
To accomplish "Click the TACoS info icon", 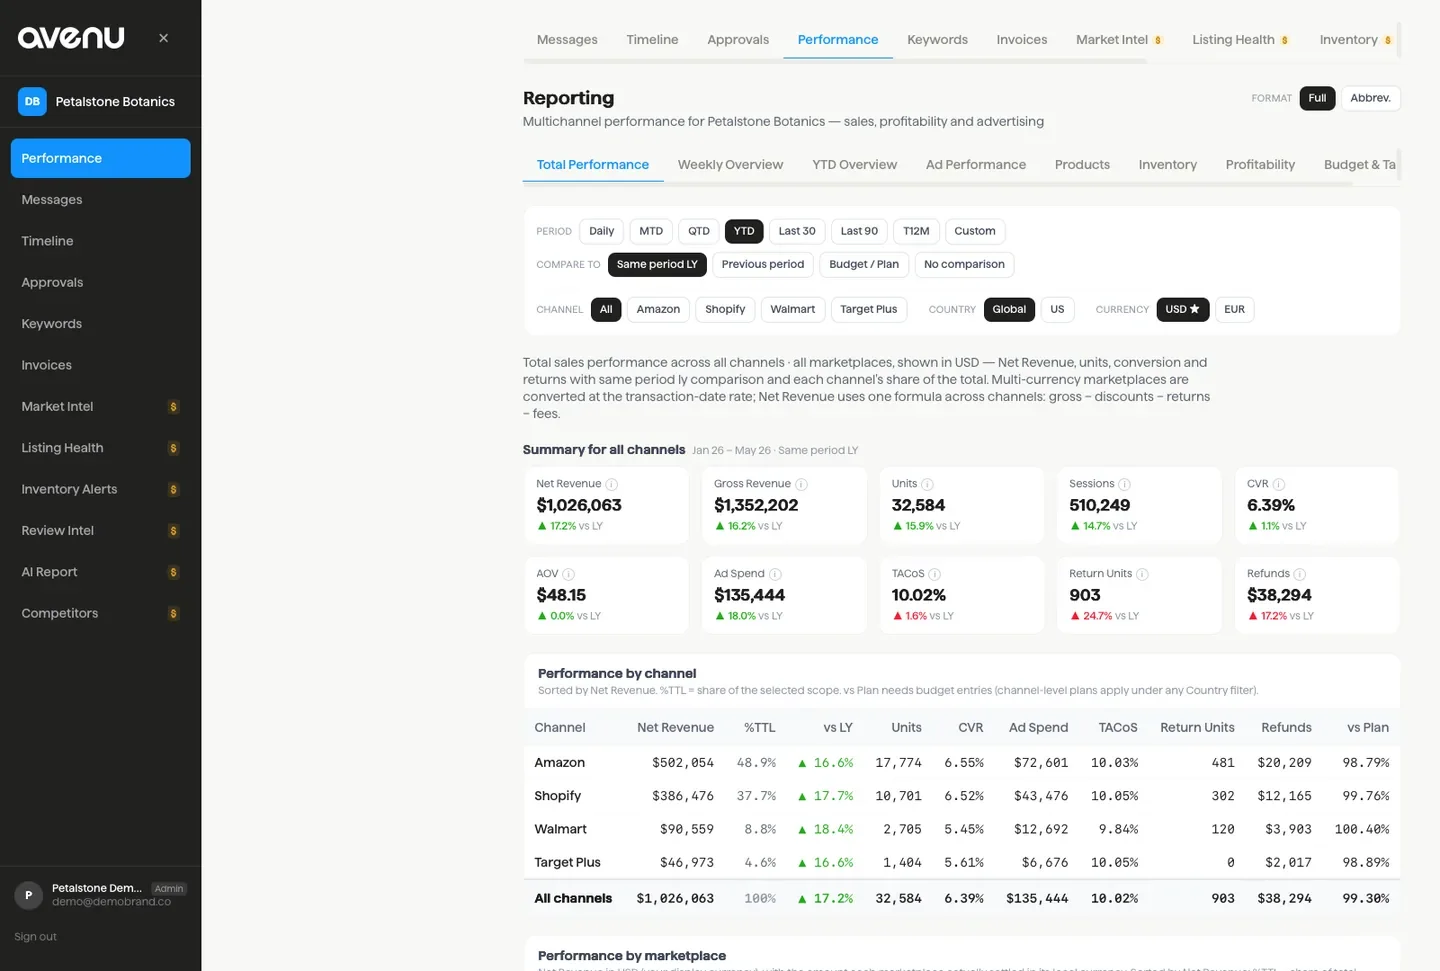I will click(x=934, y=574).
